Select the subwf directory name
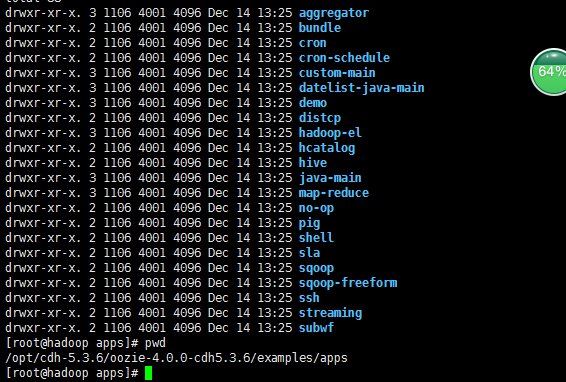The image size is (566, 382). pos(317,328)
